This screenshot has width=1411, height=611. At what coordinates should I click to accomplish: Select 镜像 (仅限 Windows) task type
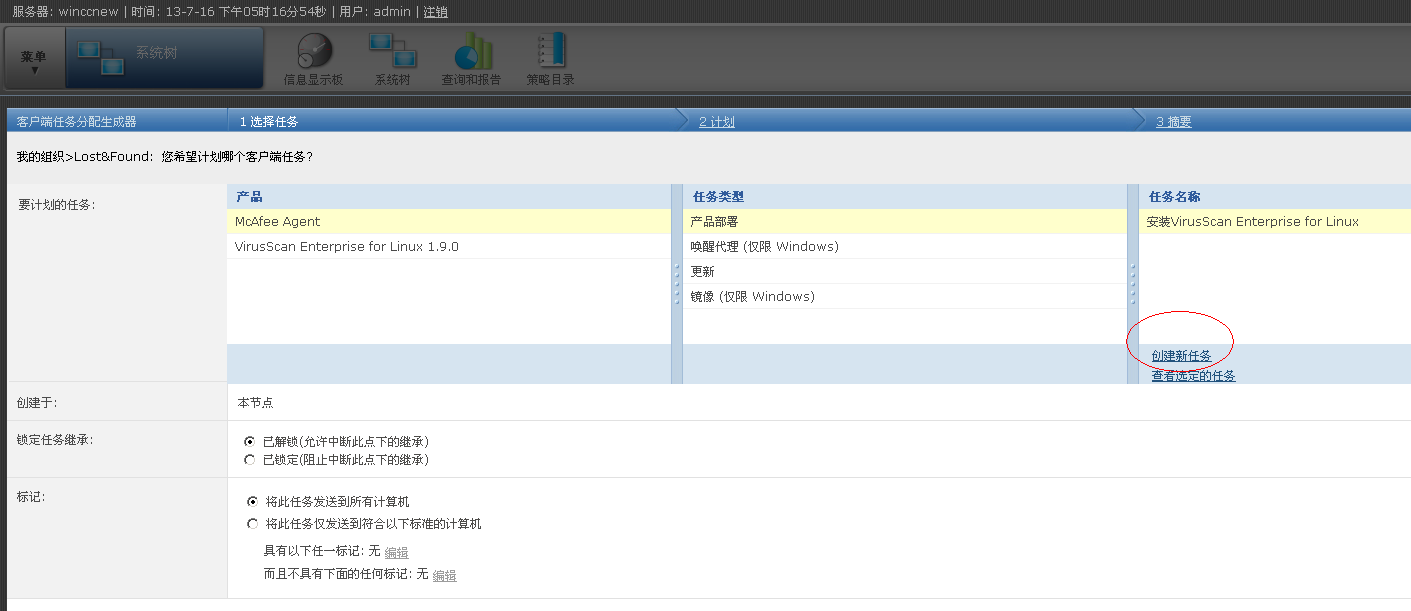(905, 297)
